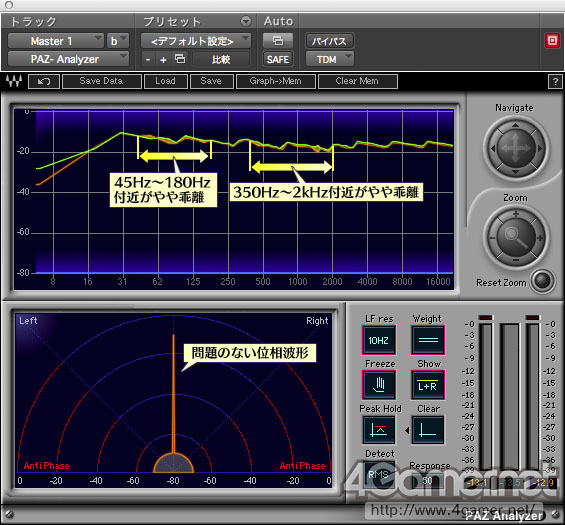This screenshot has width=565, height=525.
Task: Click the Load button
Action: tap(166, 81)
